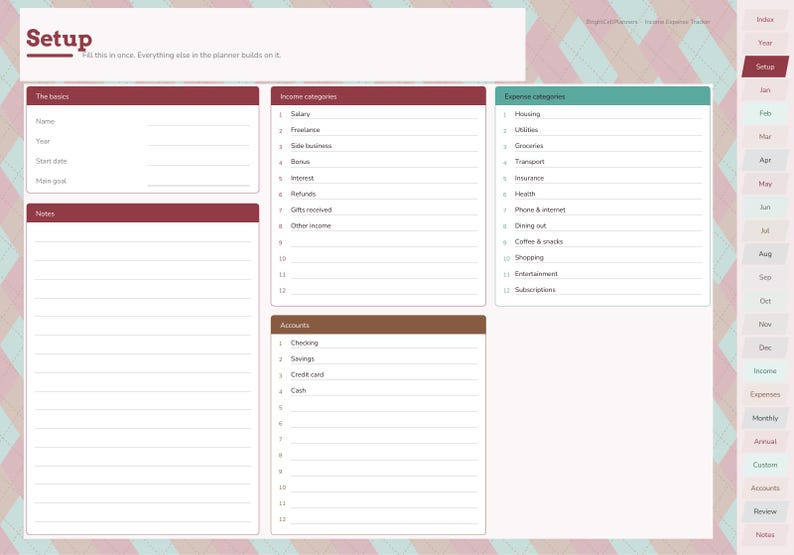The image size is (794, 555).
Task: Click the Subscriptions expense row
Action: click(603, 290)
